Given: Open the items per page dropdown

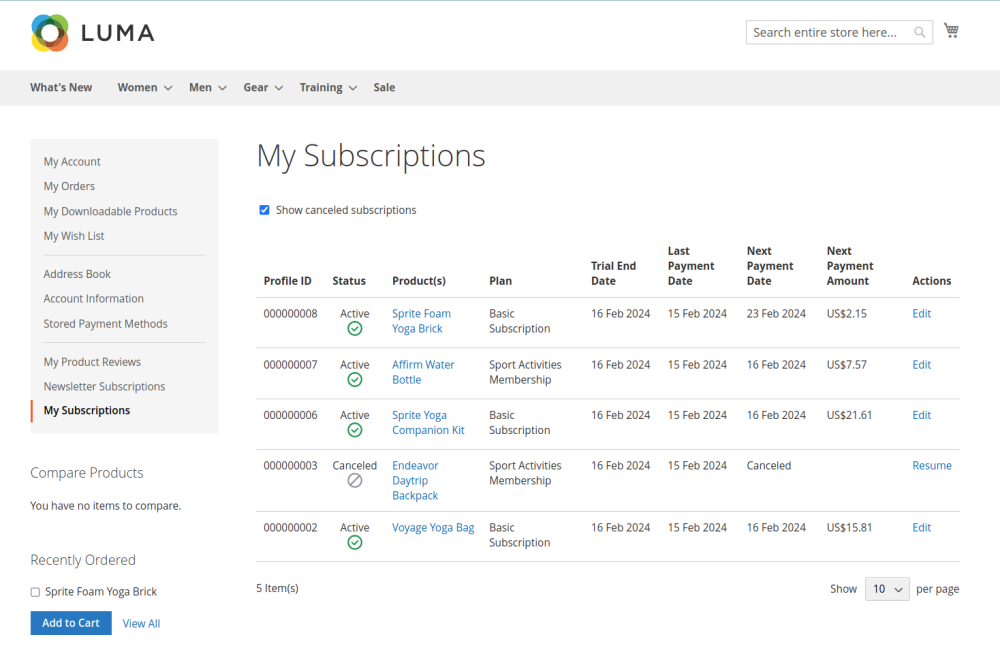Looking at the screenshot, I should click(886, 589).
